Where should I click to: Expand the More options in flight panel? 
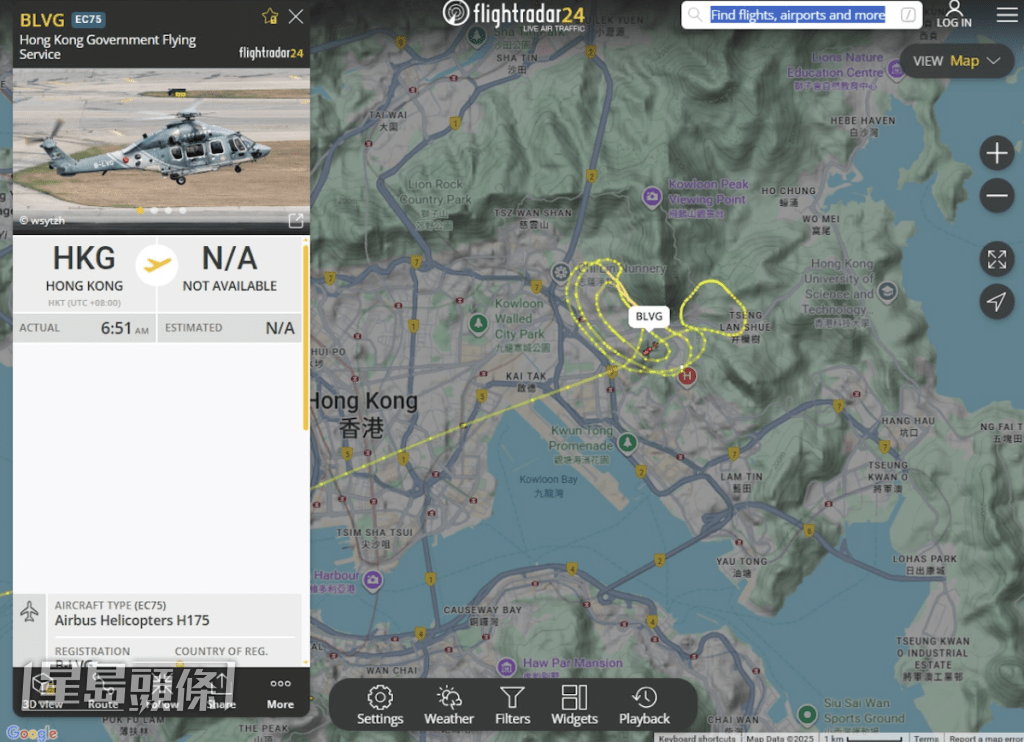[x=280, y=693]
